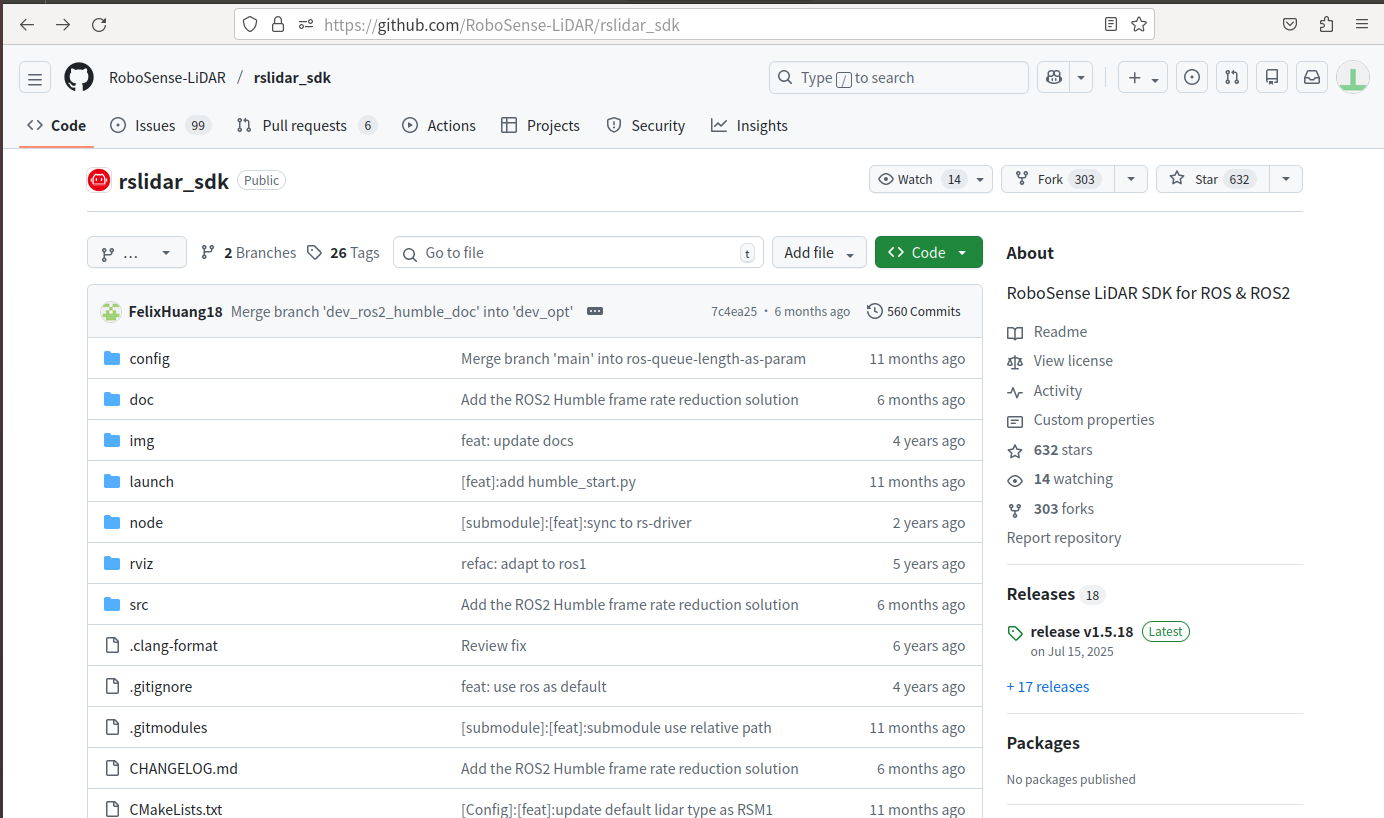Bookmark this page with the star icon
This screenshot has height=818, width=1384.
[1138, 25]
